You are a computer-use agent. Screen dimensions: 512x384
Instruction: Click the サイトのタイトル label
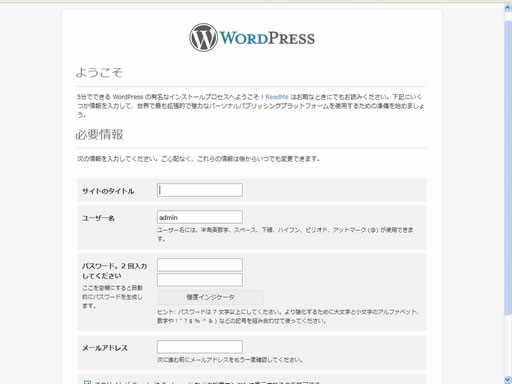[108, 191]
